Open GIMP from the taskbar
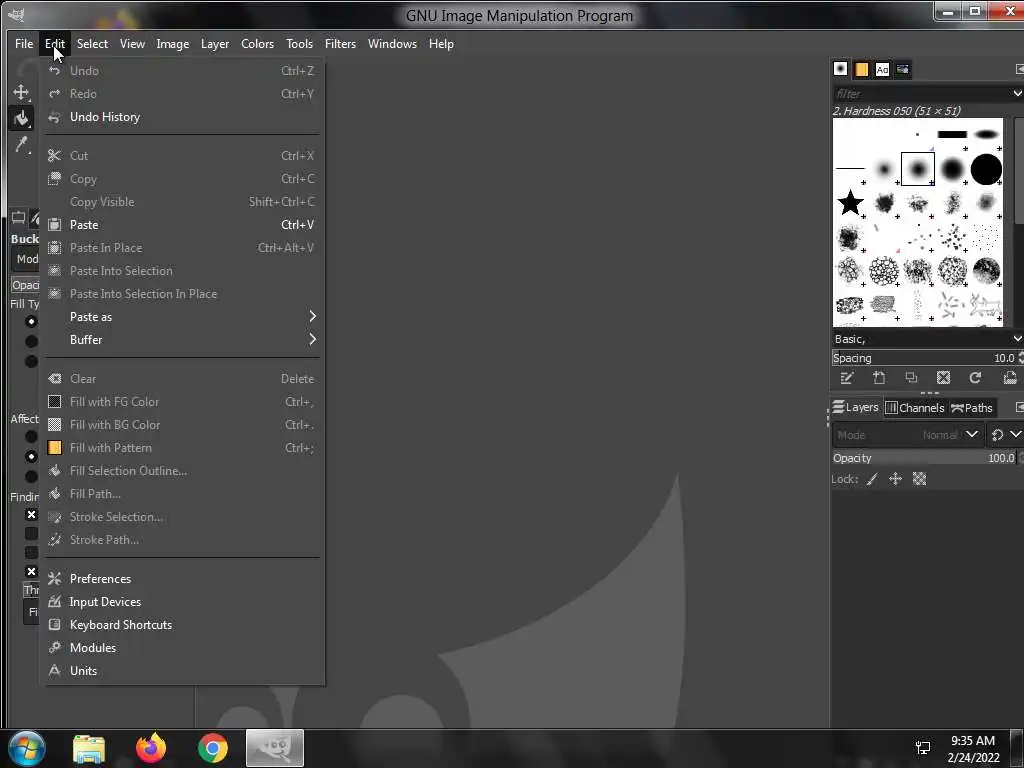This screenshot has height=768, width=1024. [x=274, y=748]
